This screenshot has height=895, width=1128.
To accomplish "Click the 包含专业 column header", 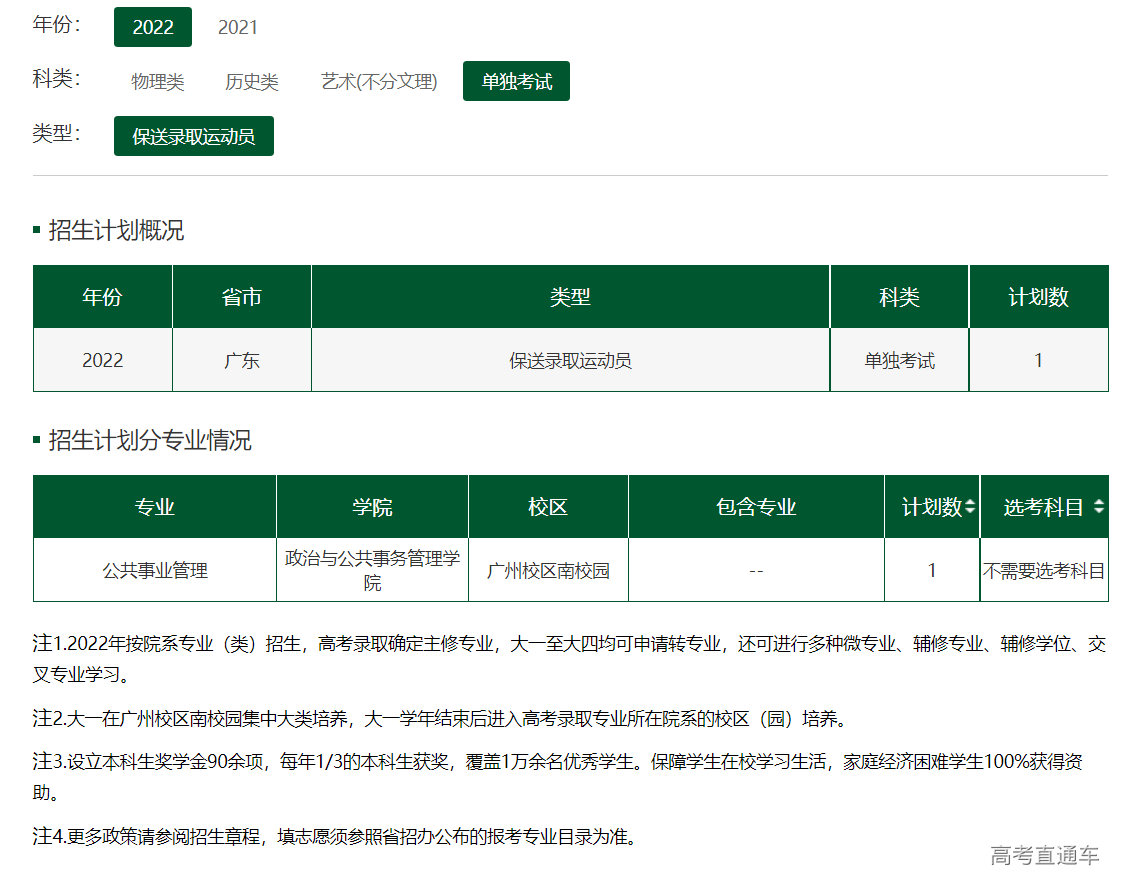I will coord(756,507).
